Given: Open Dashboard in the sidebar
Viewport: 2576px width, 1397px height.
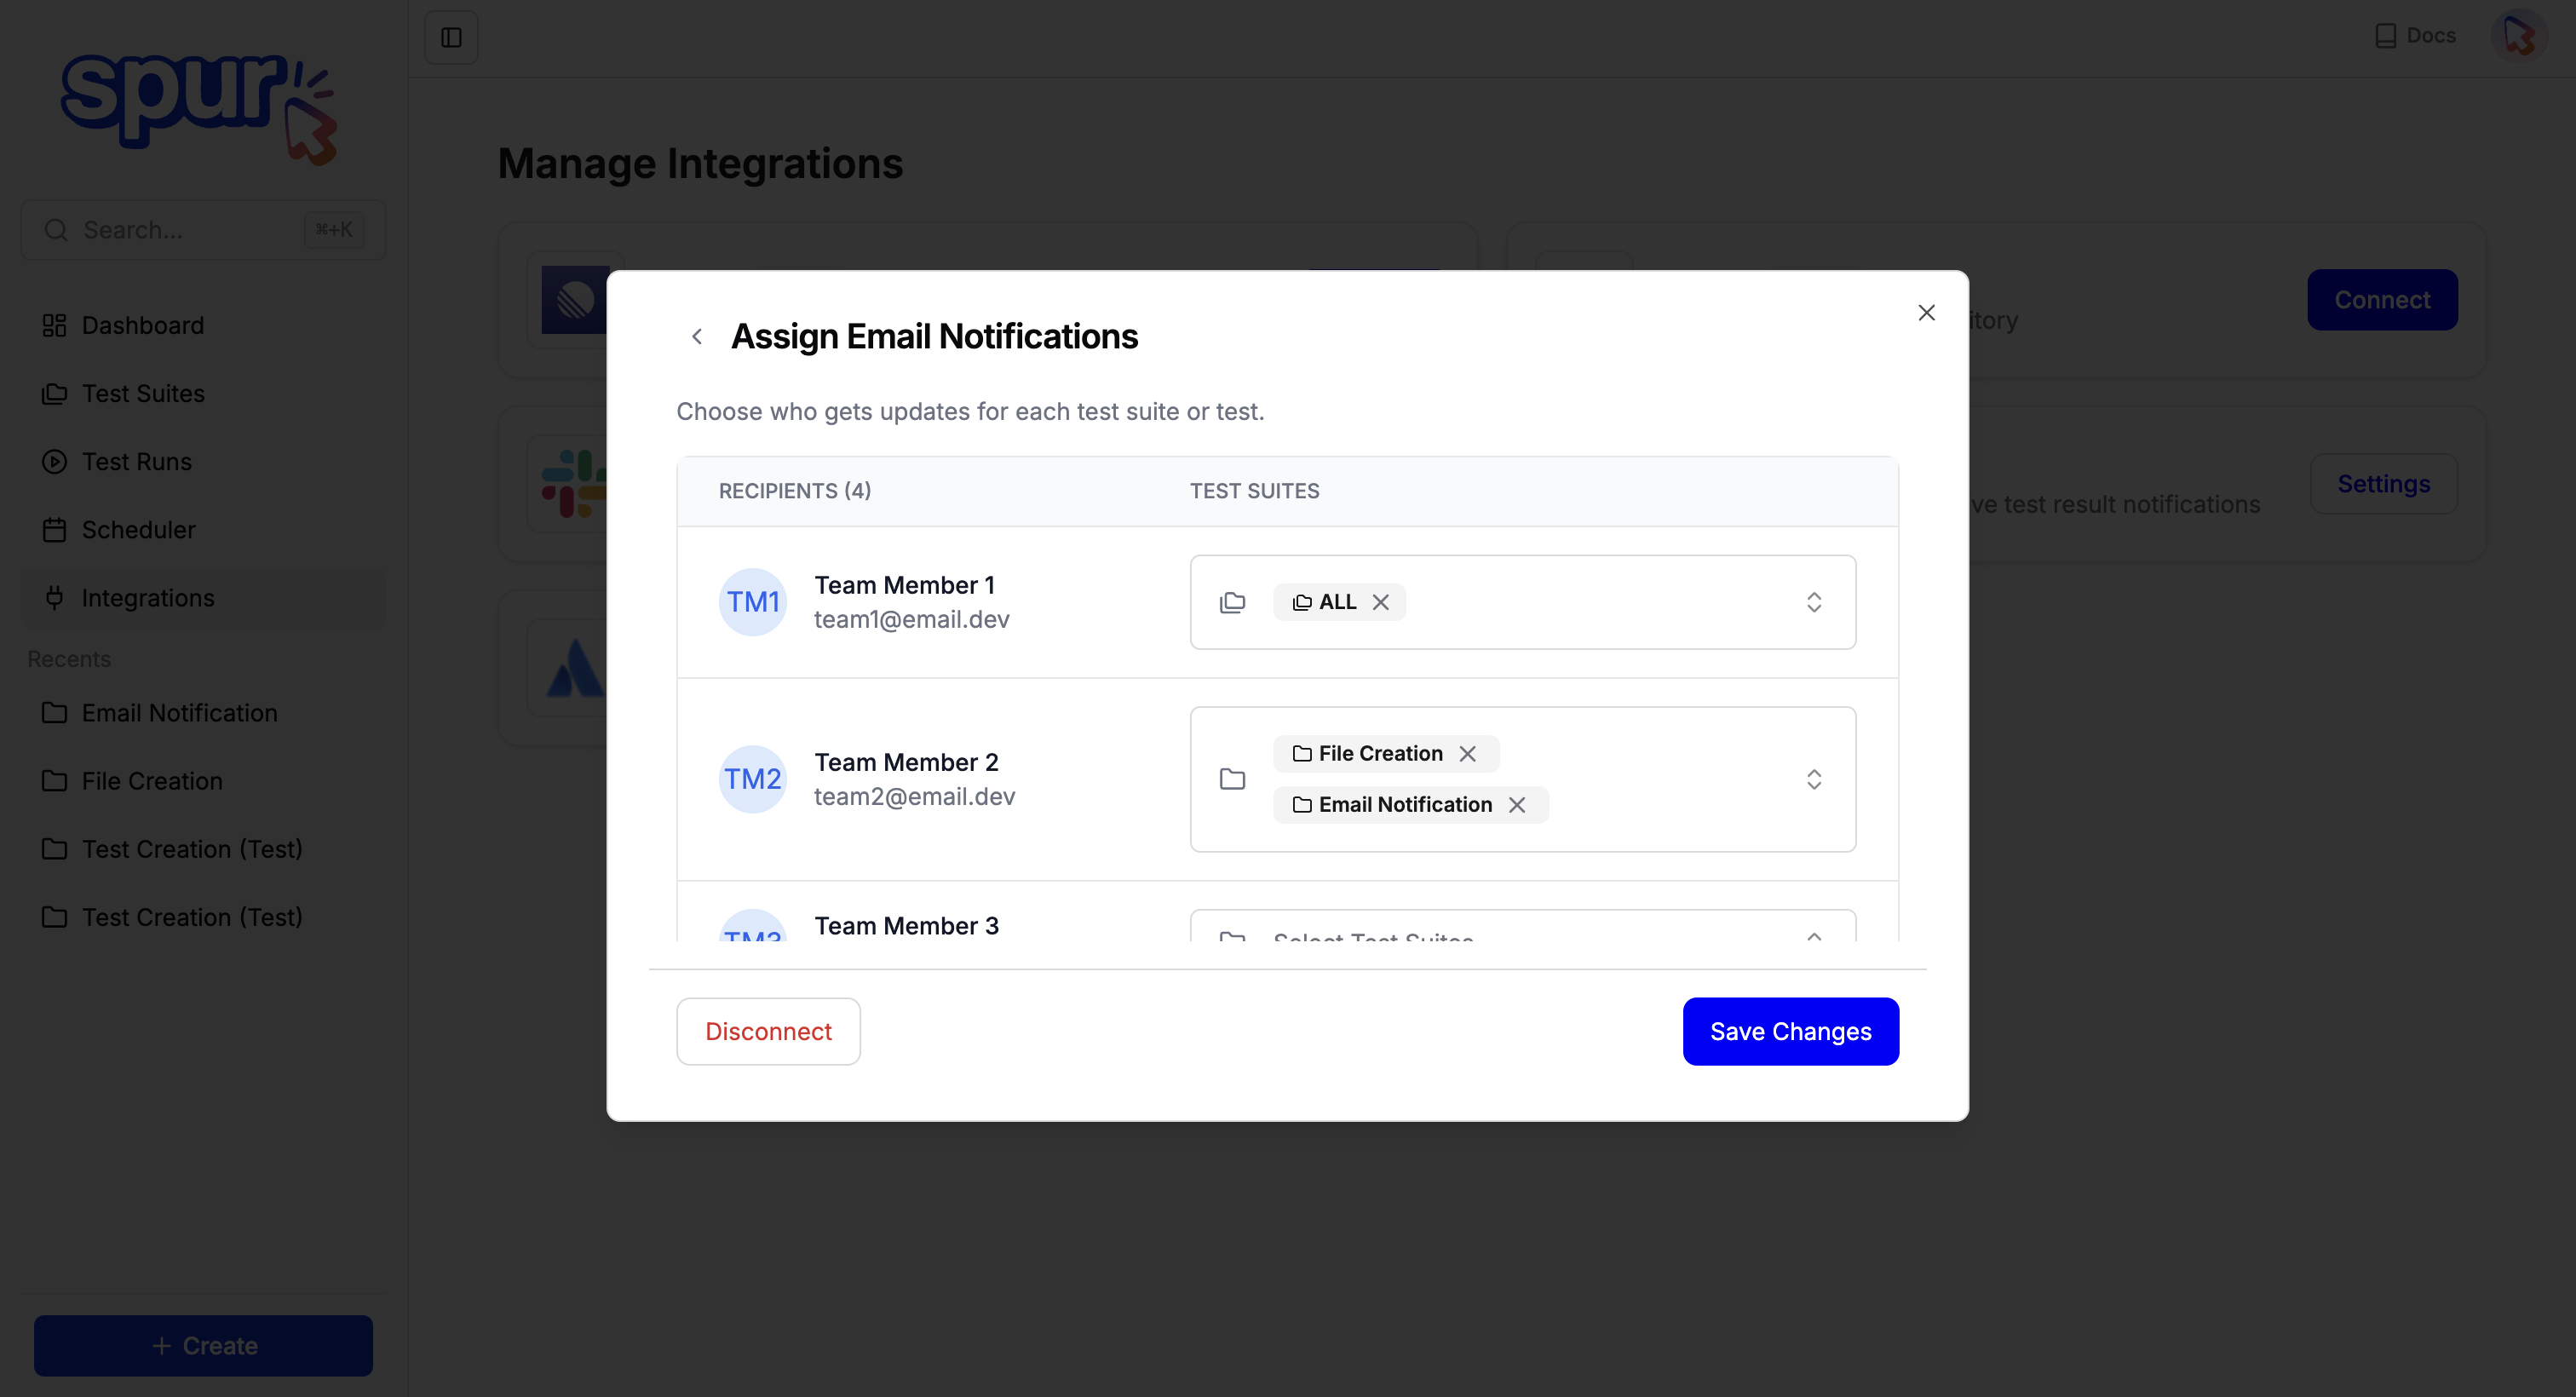Looking at the screenshot, I should click(x=142, y=325).
